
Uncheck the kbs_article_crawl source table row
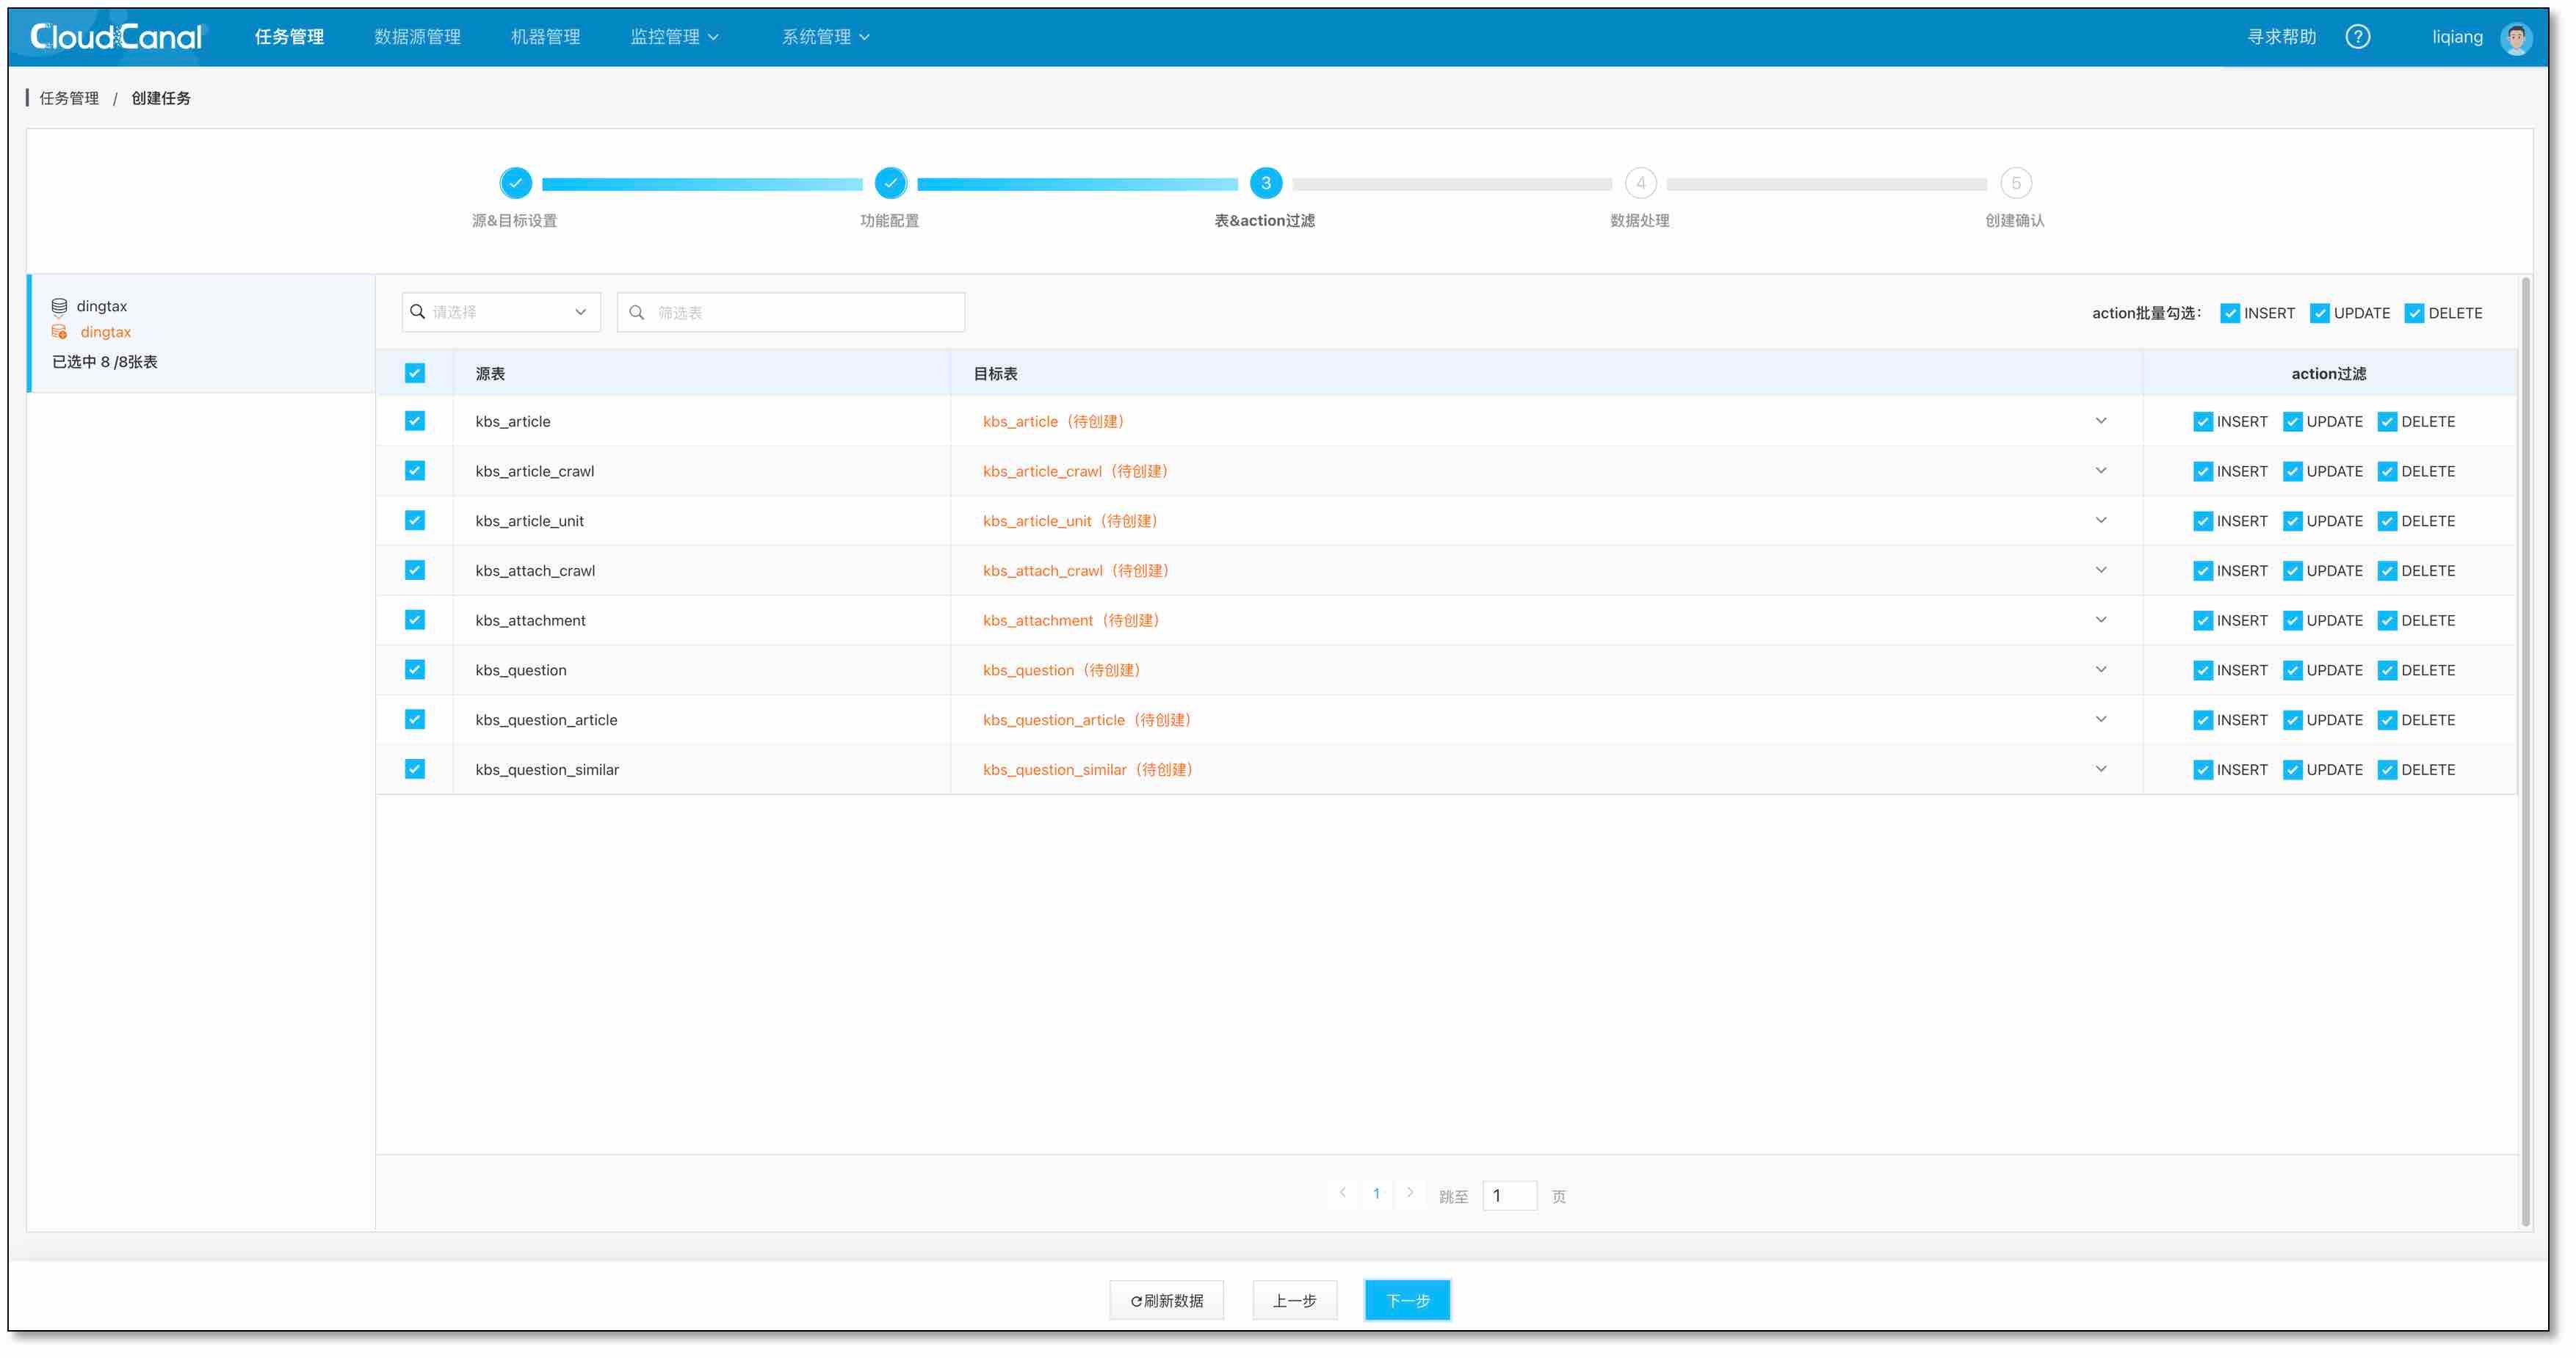click(x=414, y=471)
